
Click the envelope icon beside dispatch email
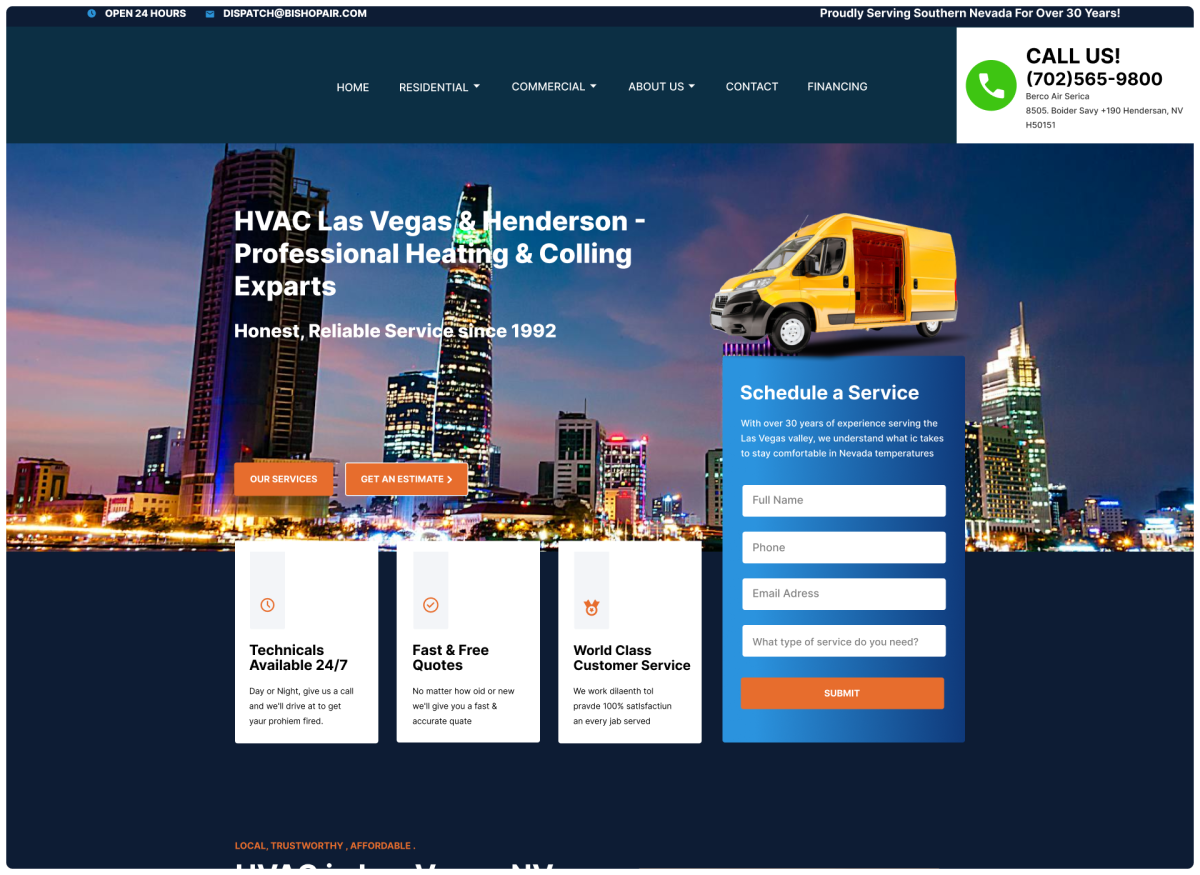(210, 14)
